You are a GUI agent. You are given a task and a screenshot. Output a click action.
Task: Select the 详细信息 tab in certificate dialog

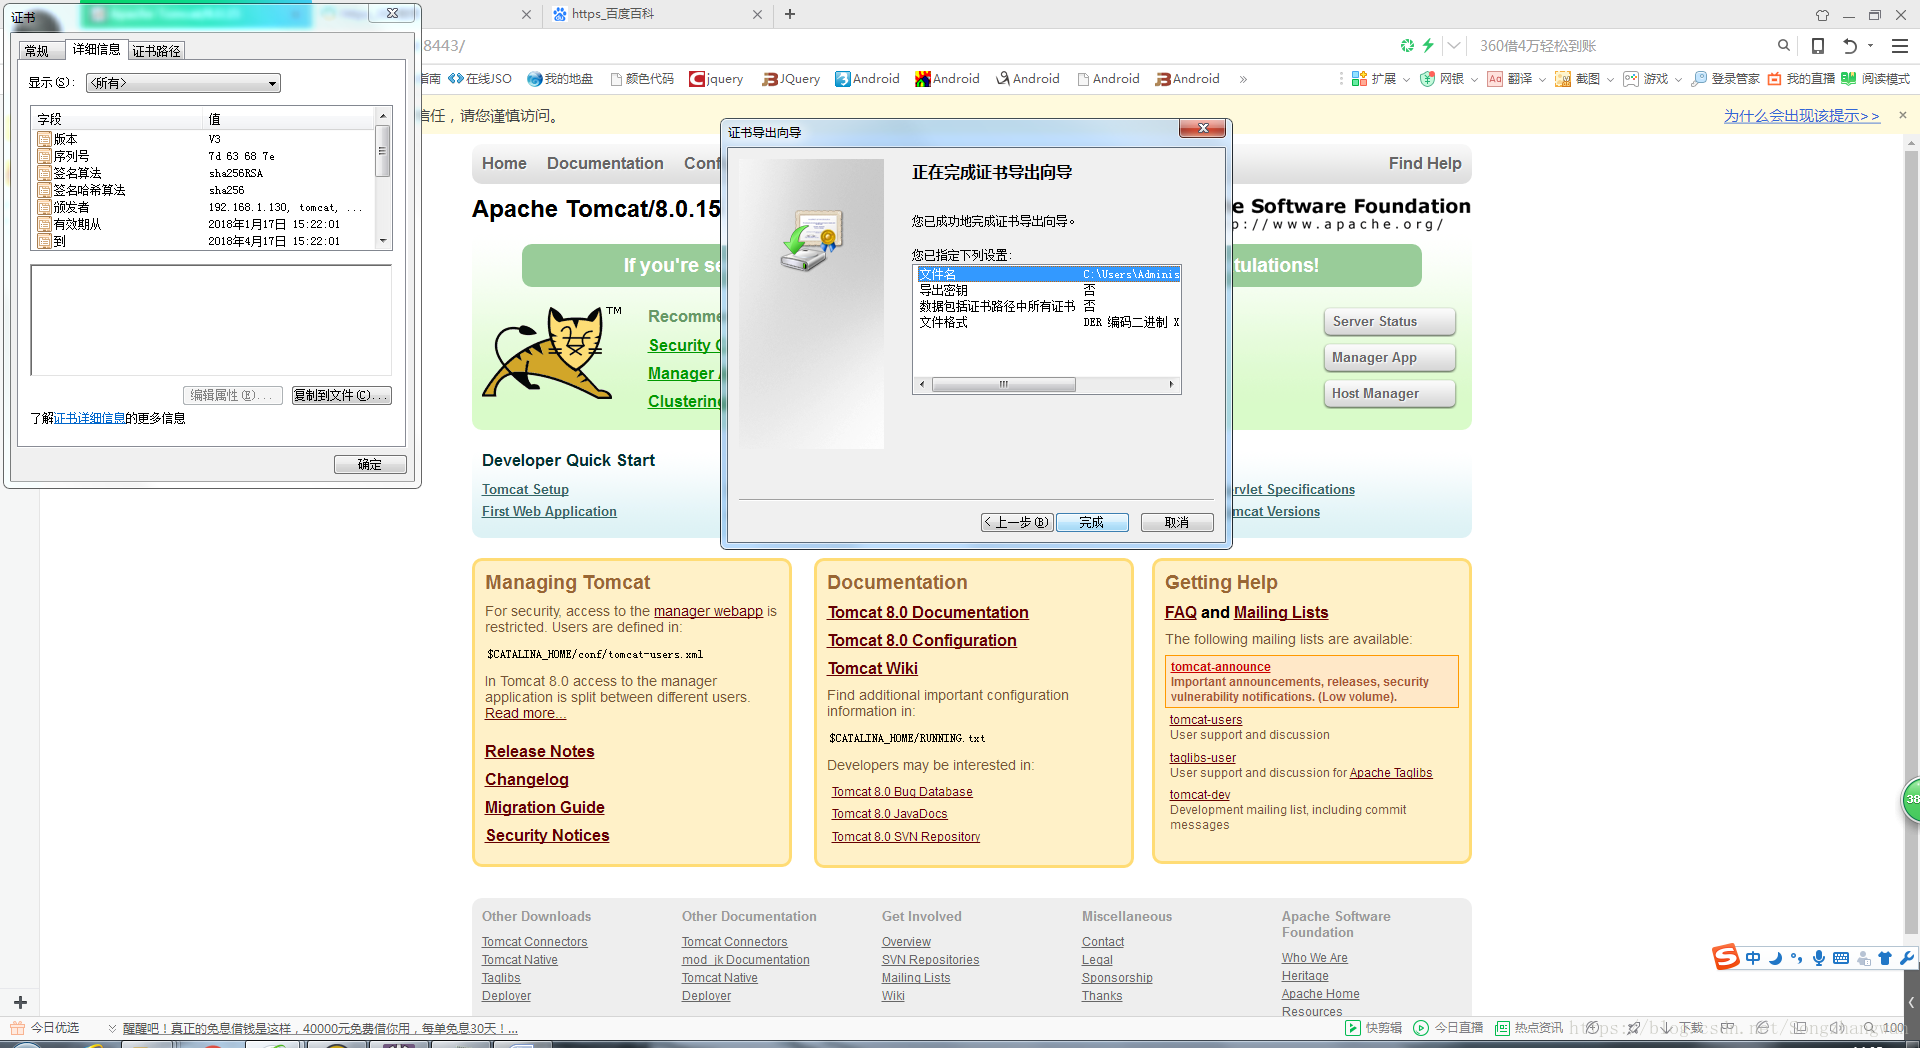point(96,49)
